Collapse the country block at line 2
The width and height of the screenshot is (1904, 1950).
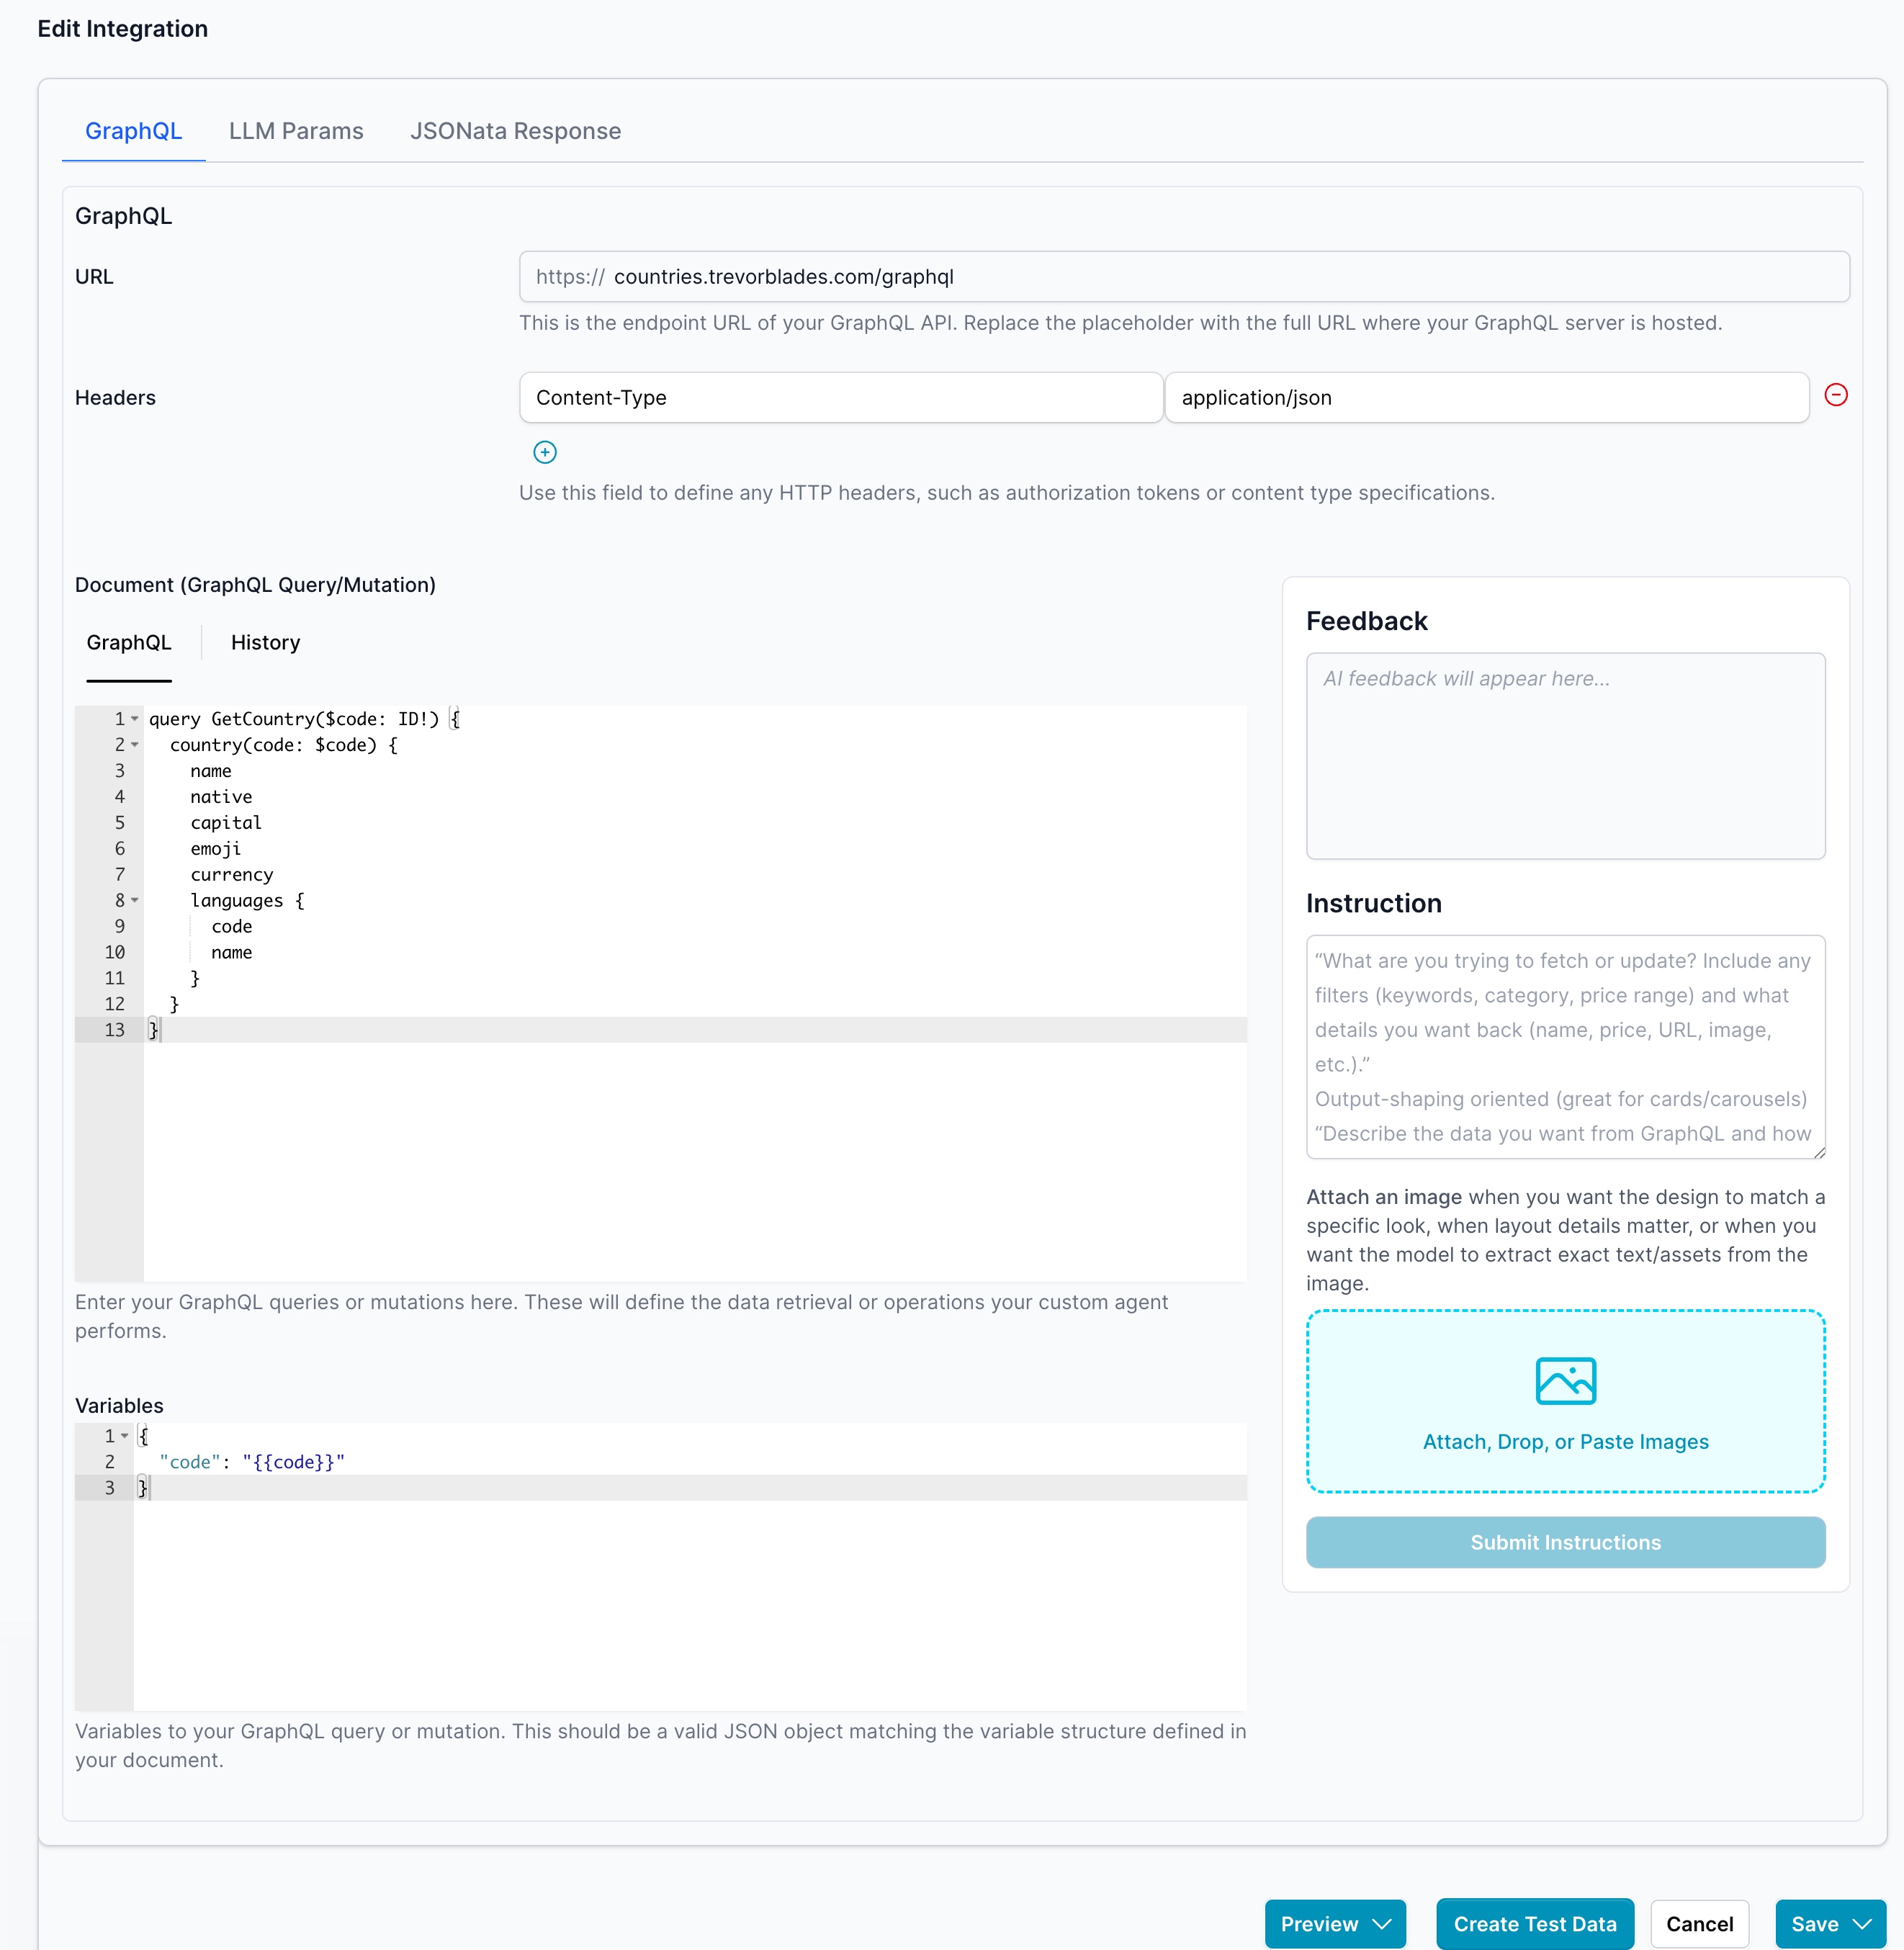pyautogui.click(x=133, y=745)
